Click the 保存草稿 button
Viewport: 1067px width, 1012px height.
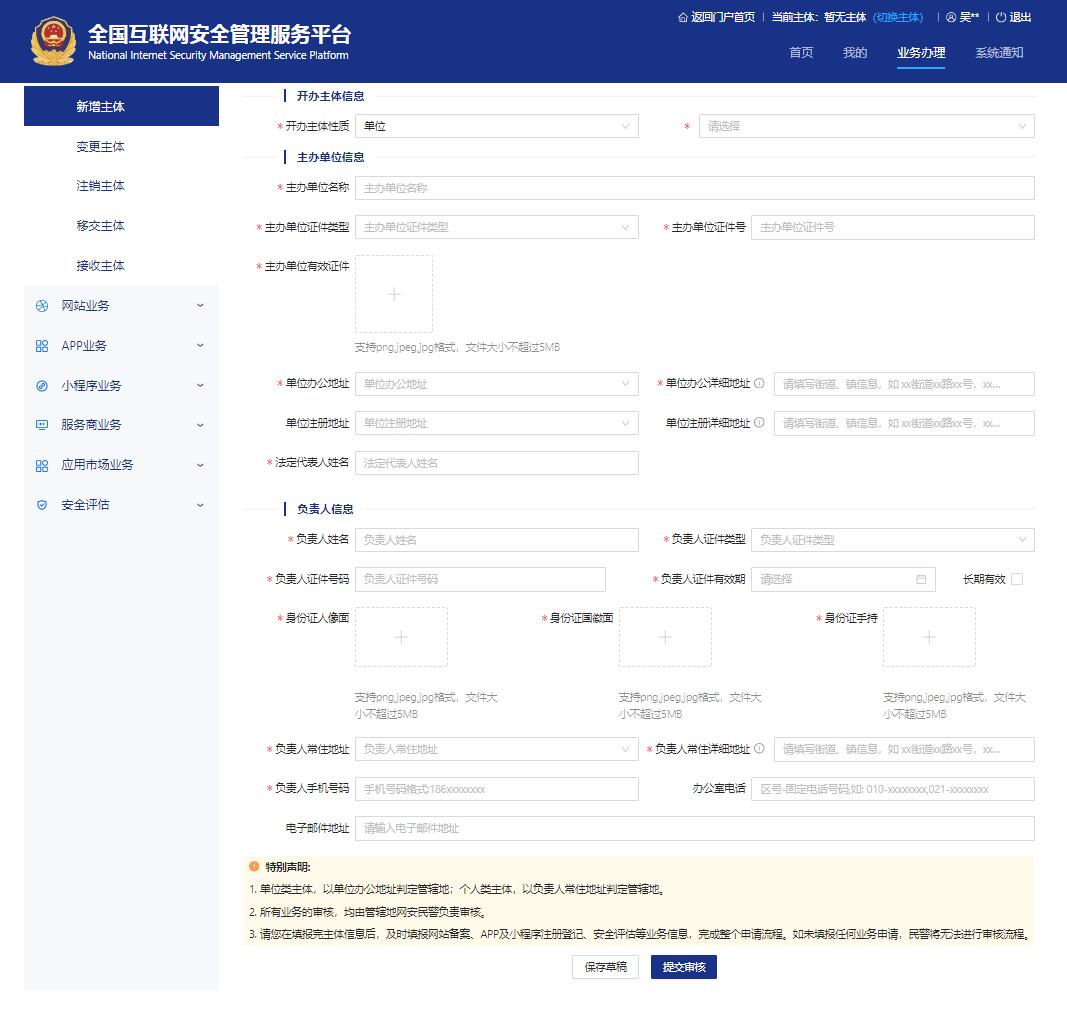[605, 967]
